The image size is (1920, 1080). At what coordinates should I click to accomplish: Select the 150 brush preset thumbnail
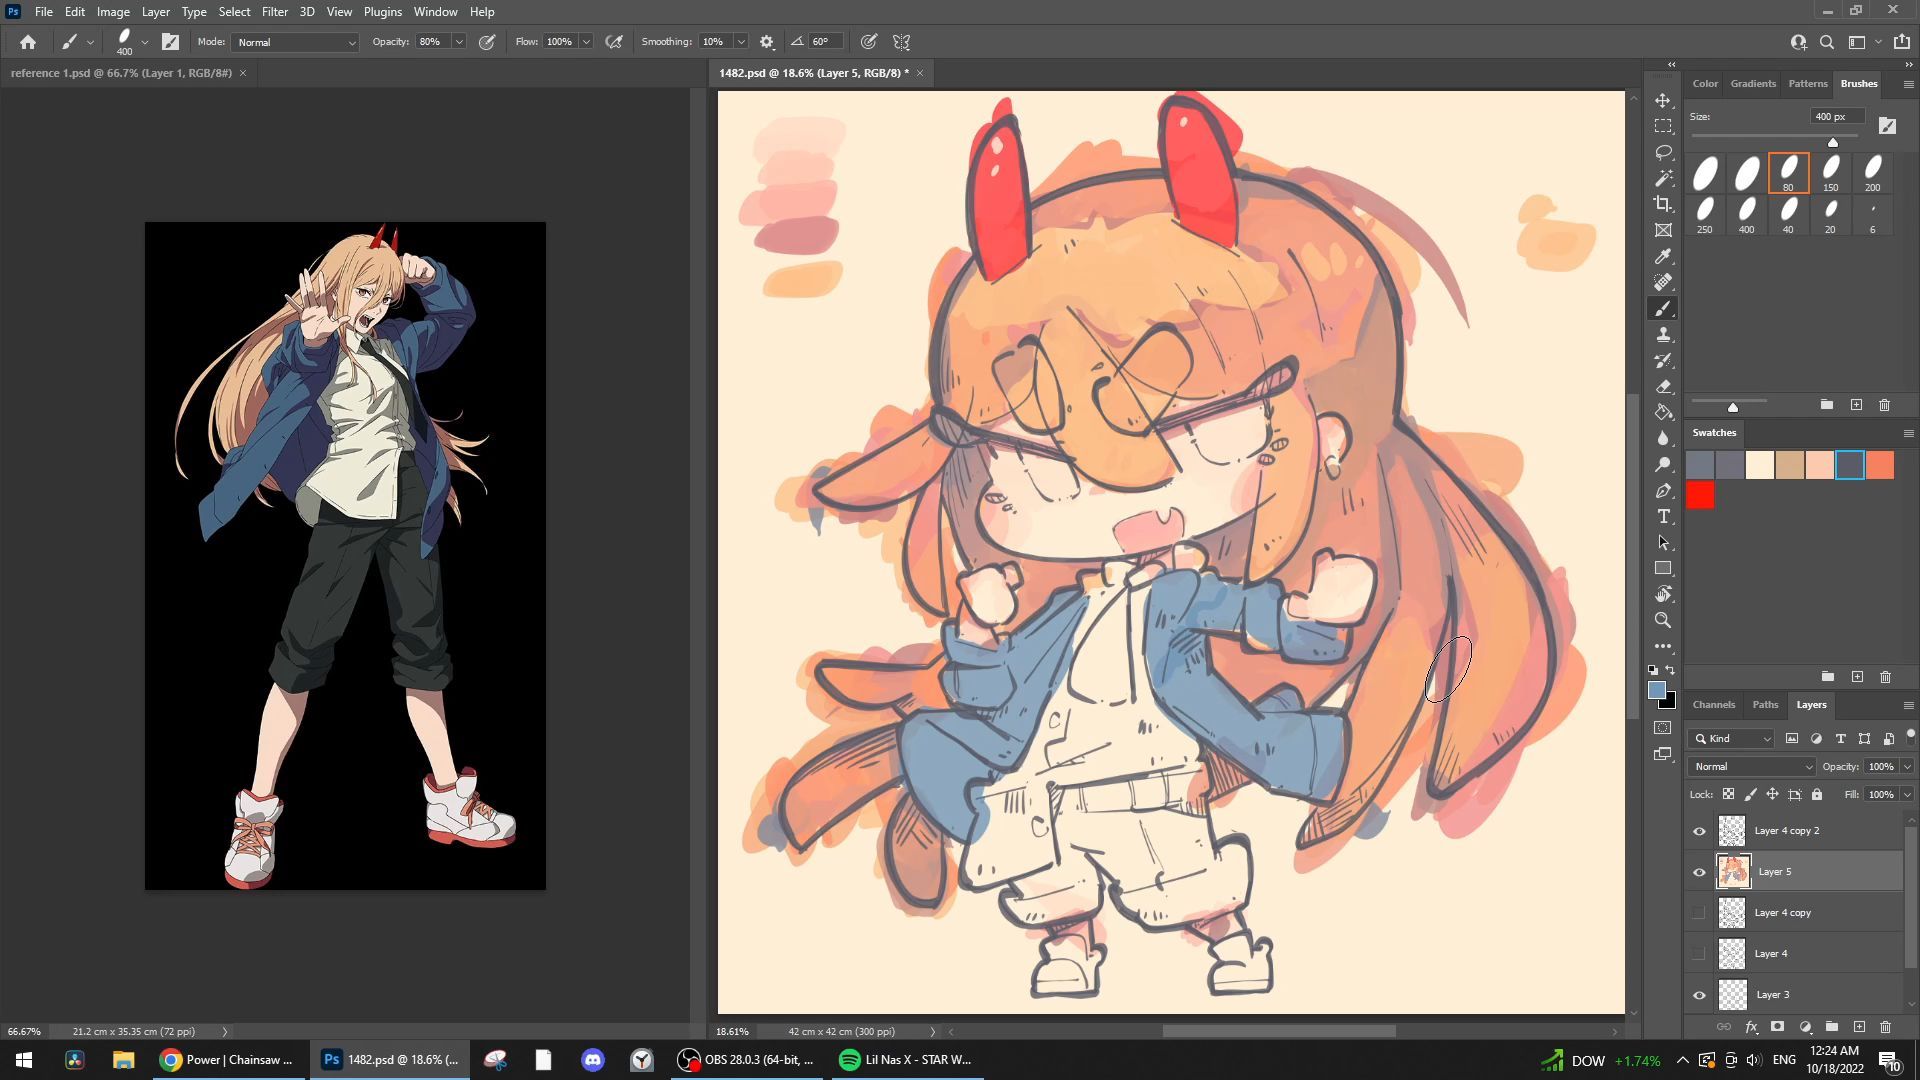[x=1831, y=173]
